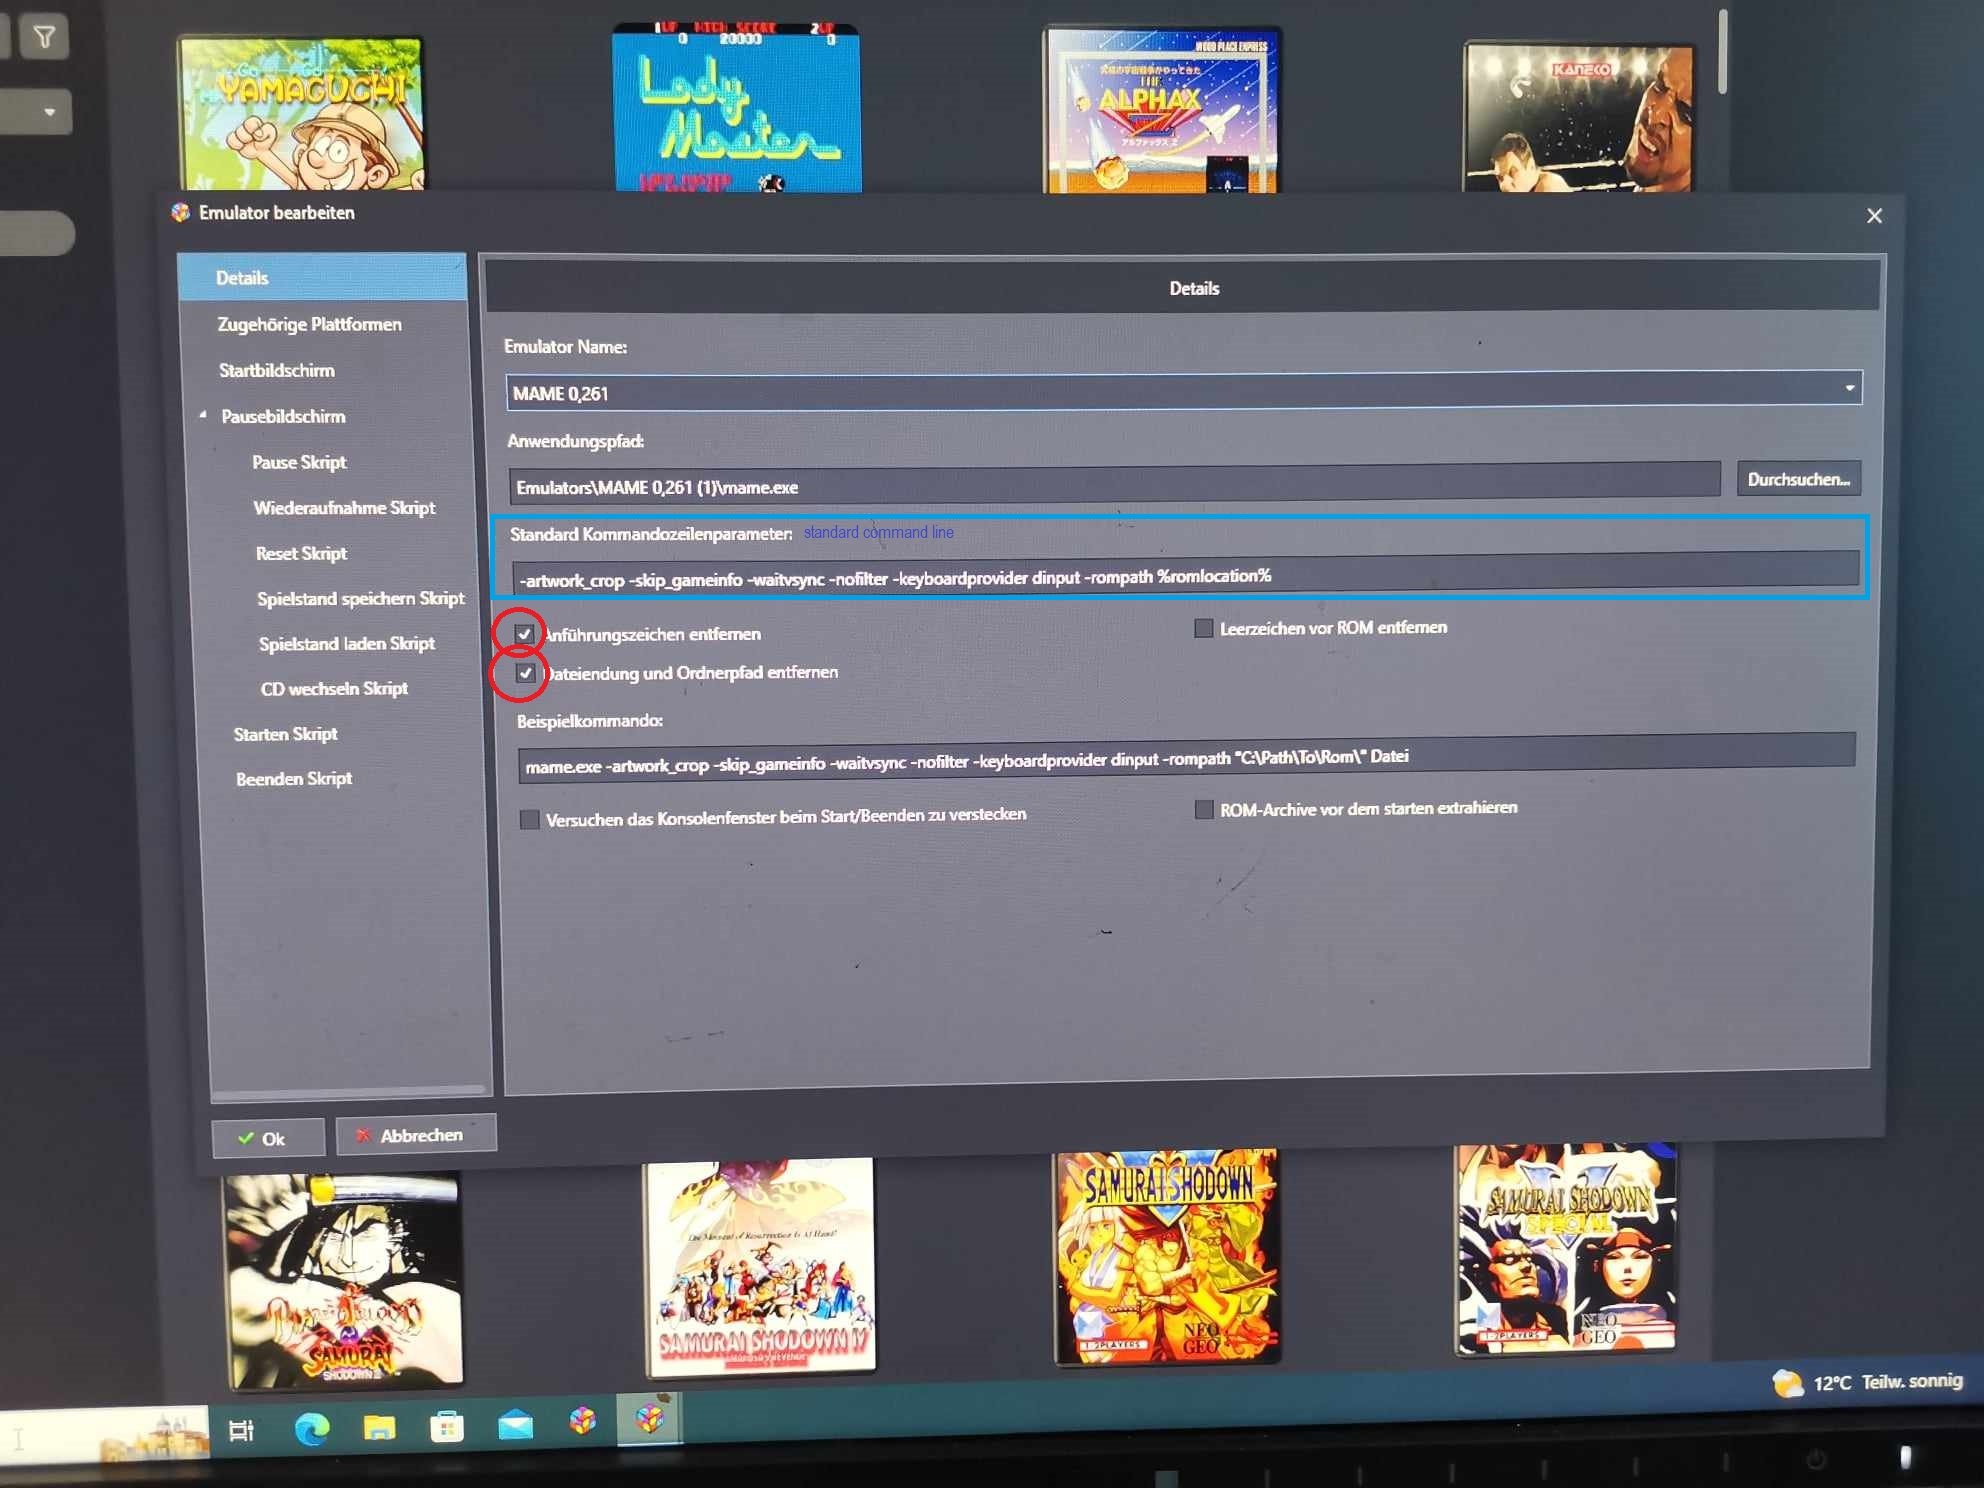This screenshot has width=1984, height=1488.
Task: Open Startbildschirm section
Action: coord(277,370)
